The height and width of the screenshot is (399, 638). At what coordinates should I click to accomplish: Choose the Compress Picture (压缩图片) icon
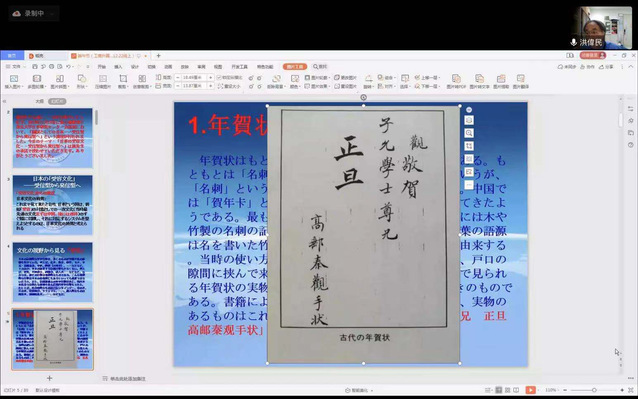(103, 81)
